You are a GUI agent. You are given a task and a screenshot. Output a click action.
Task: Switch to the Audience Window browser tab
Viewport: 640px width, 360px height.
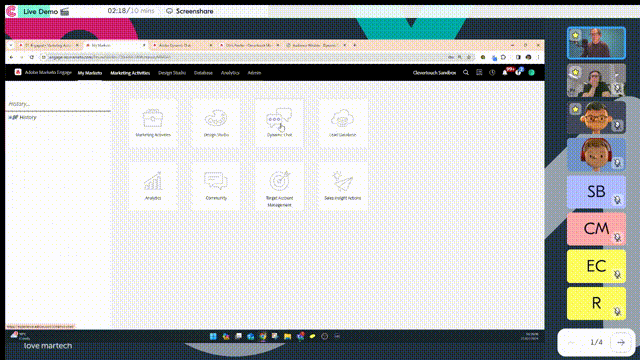tap(316, 45)
